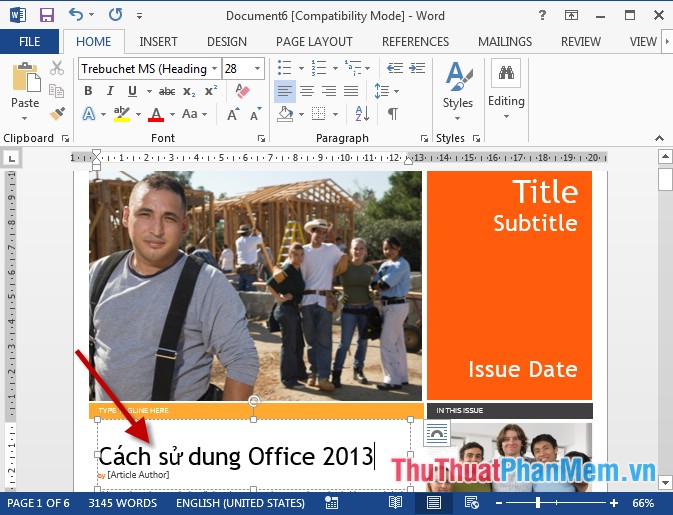Open the font size dropdown
Image resolution: width=673 pixels, height=515 pixels.
[258, 69]
